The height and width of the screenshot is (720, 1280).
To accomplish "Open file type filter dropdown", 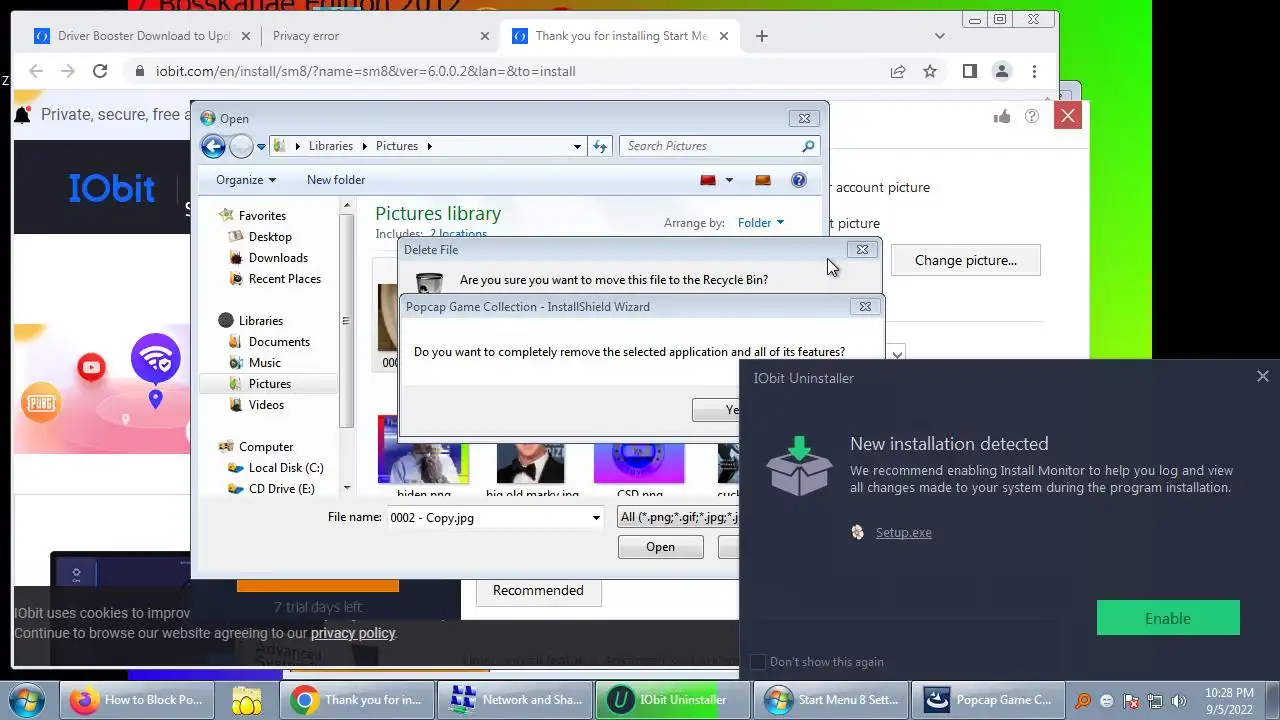I will tap(678, 517).
